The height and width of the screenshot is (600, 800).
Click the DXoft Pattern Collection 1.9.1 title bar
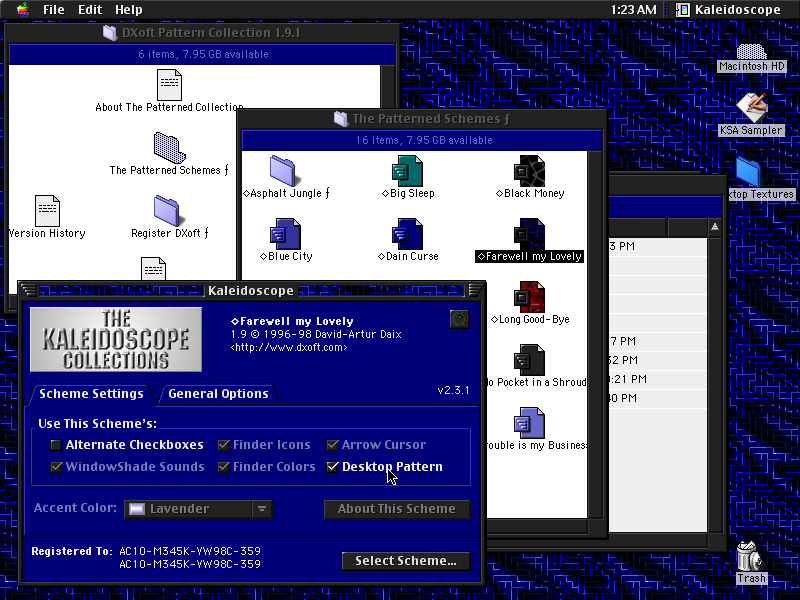point(202,33)
